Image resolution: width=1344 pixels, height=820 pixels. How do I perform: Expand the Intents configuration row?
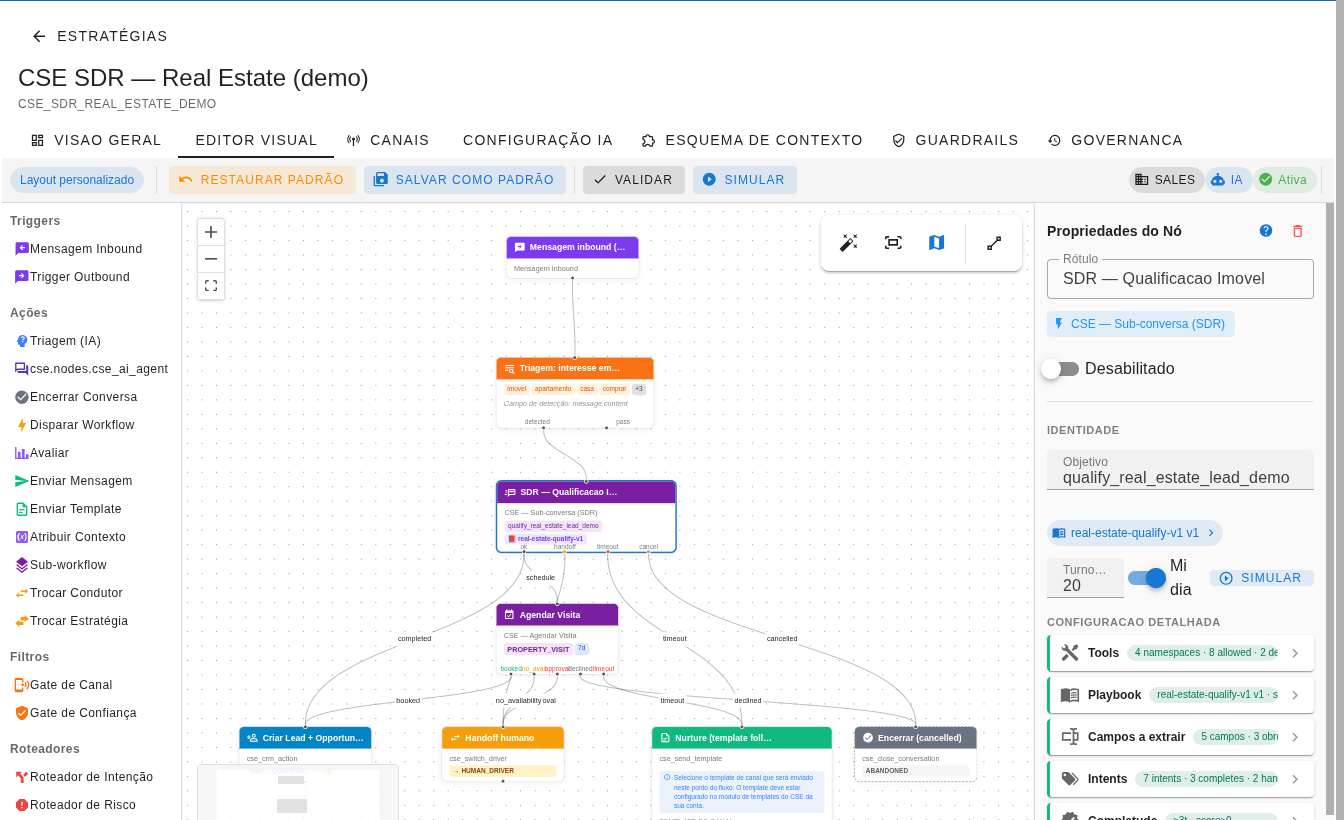[x=1181, y=779]
